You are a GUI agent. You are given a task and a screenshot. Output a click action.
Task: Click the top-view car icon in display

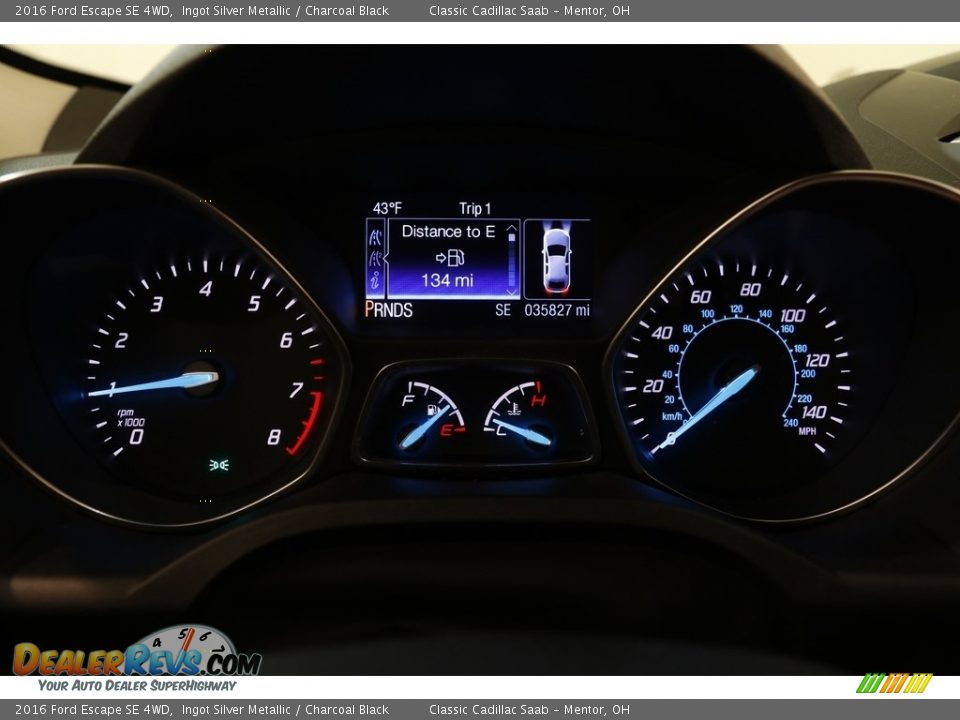[556, 259]
